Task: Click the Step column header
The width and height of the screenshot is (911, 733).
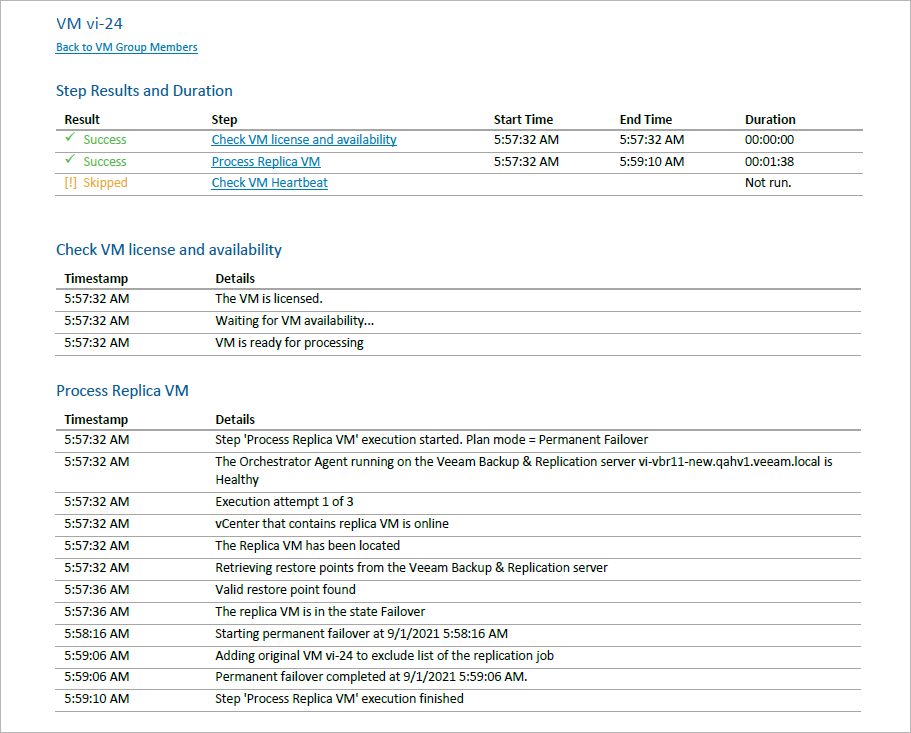Action: tap(224, 120)
